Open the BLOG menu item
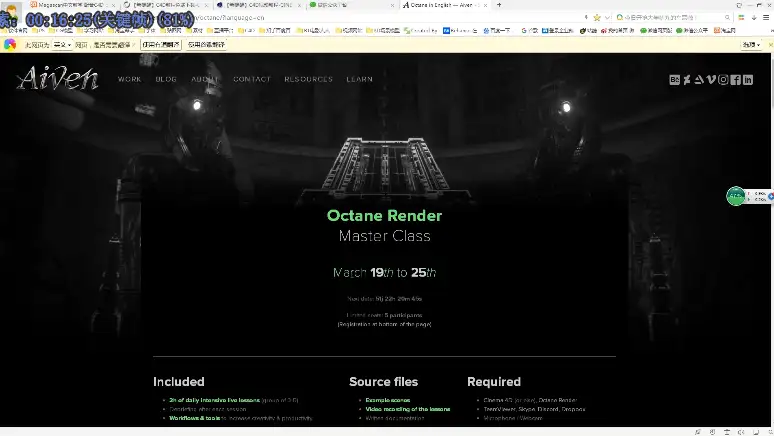This screenshot has height=436, width=774. pos(166,79)
